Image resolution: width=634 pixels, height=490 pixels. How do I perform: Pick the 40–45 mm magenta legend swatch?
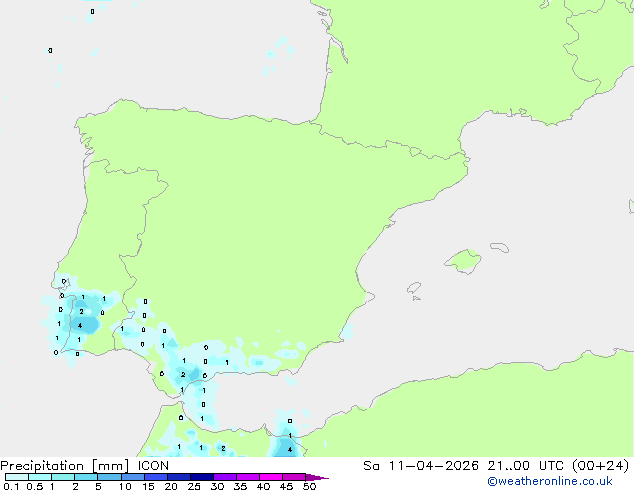(x=271, y=477)
